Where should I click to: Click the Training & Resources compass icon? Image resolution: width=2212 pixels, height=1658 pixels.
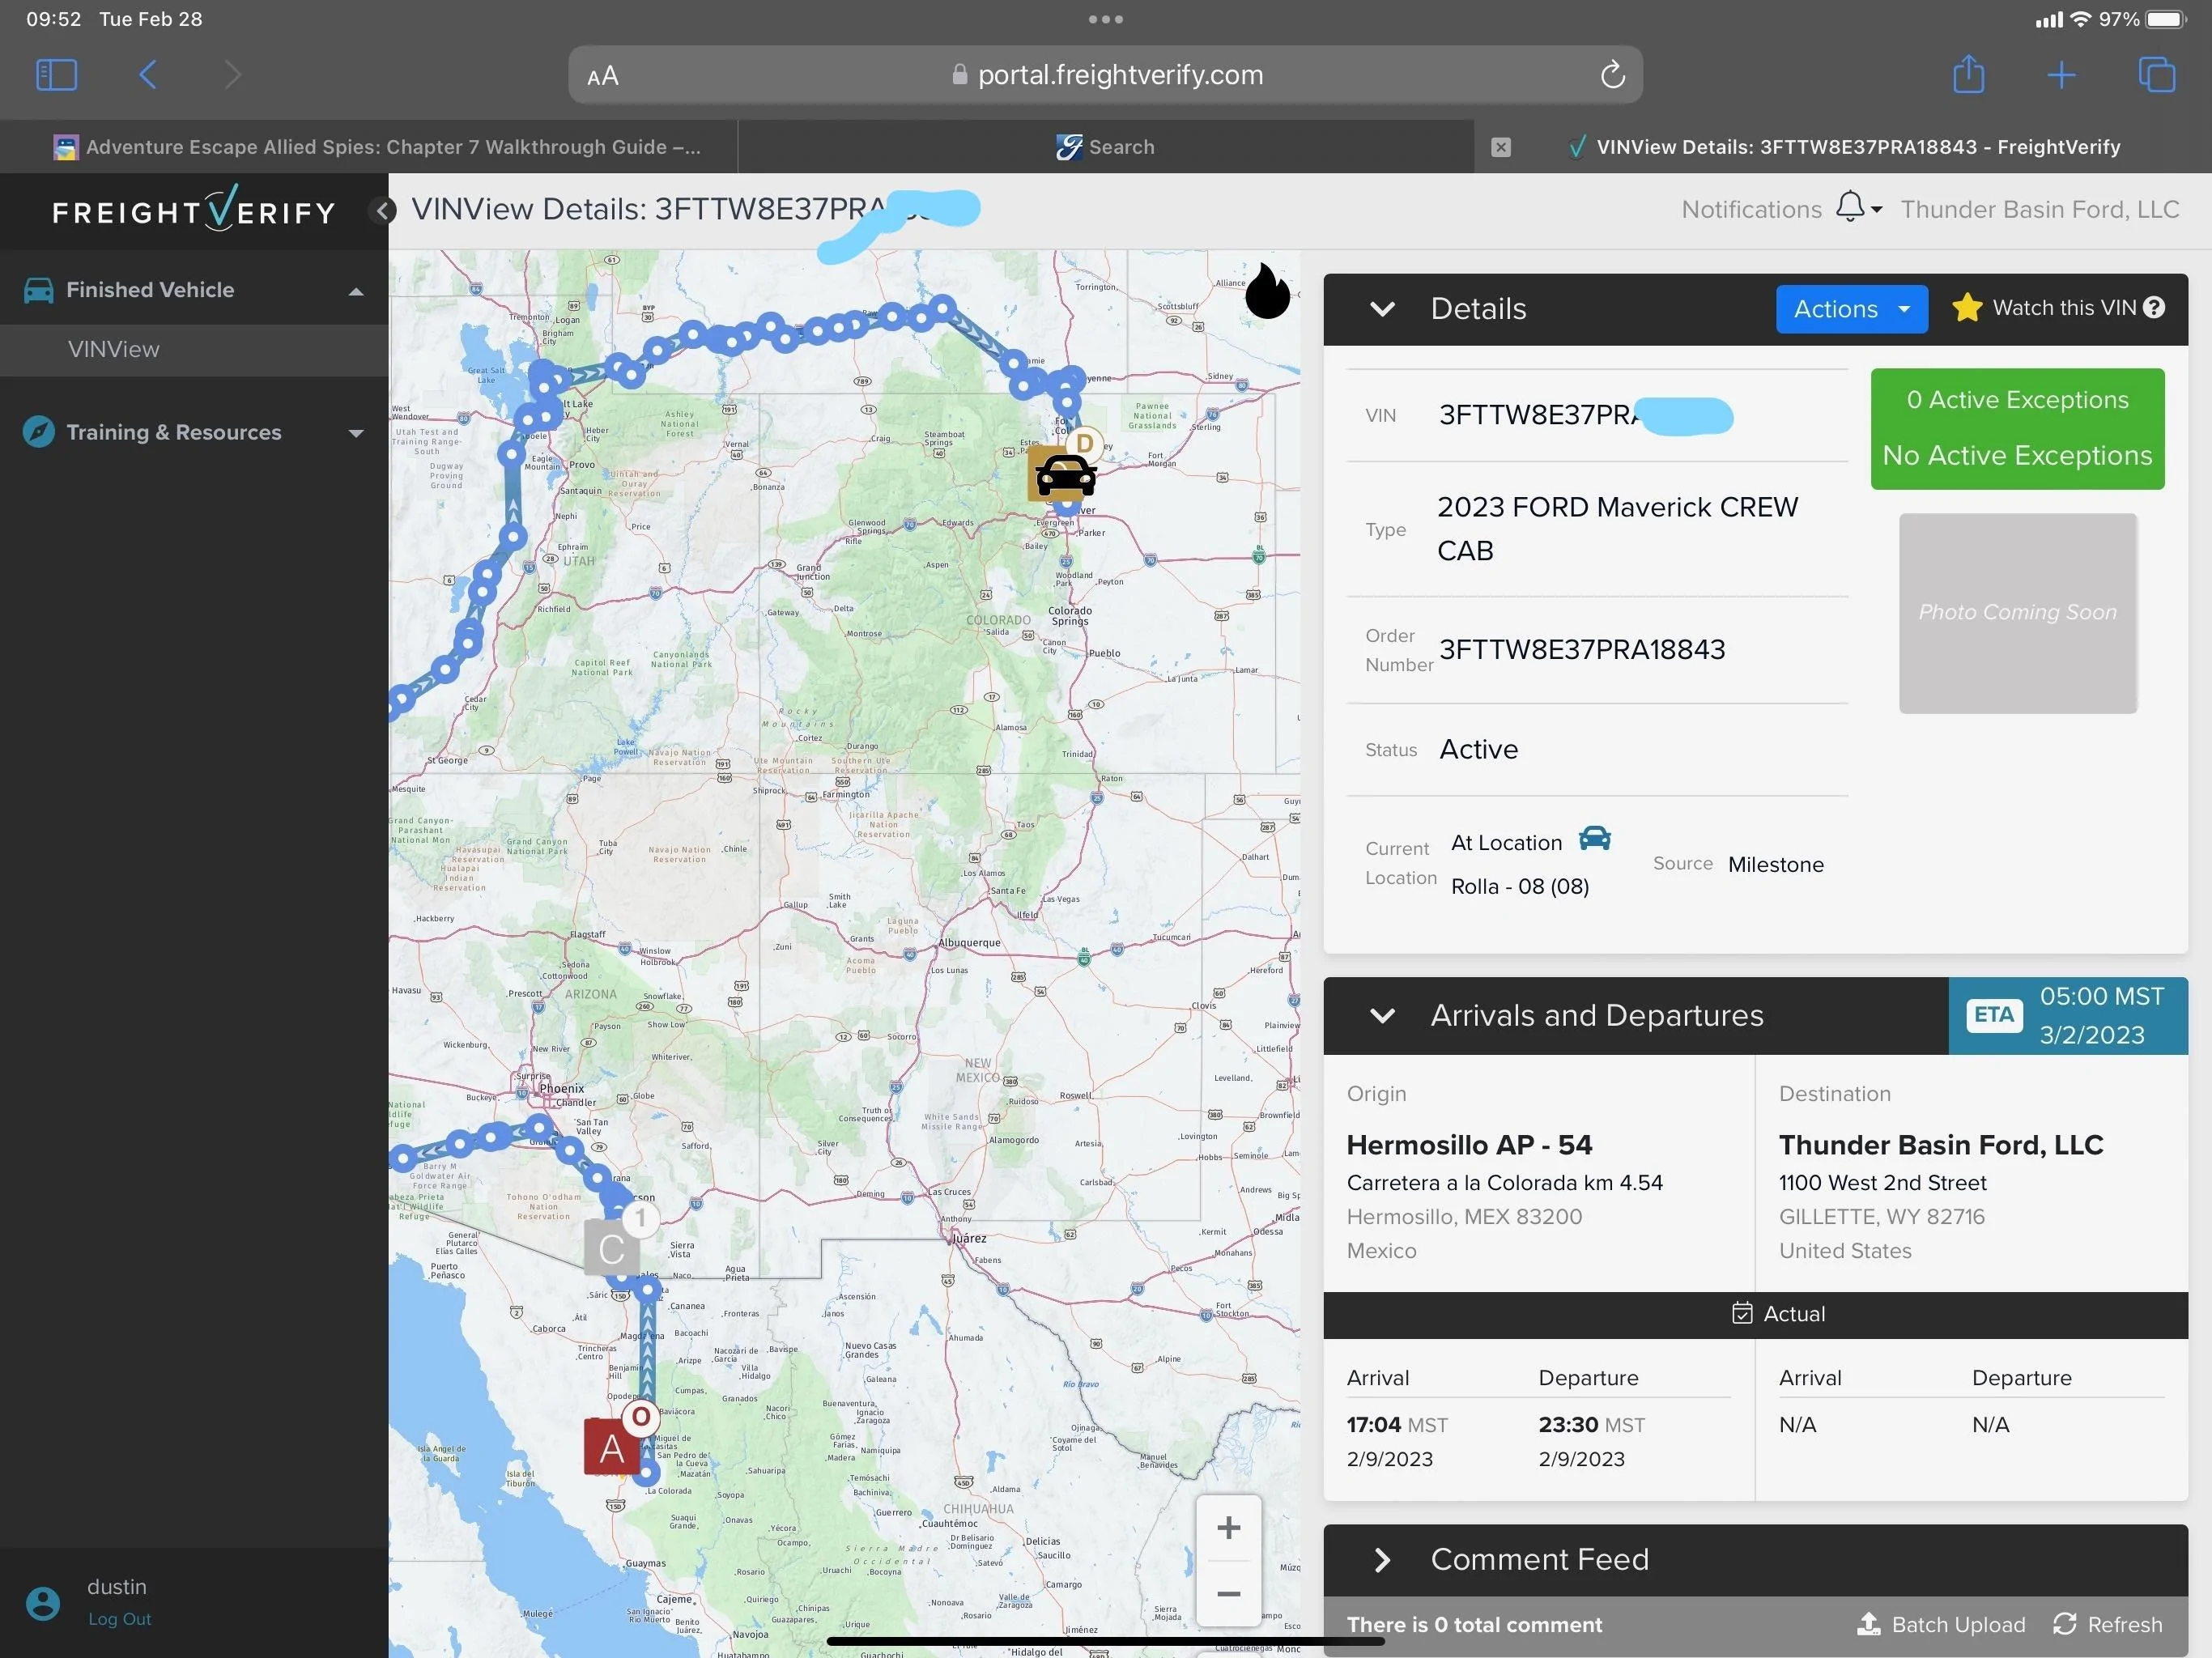pos(38,432)
